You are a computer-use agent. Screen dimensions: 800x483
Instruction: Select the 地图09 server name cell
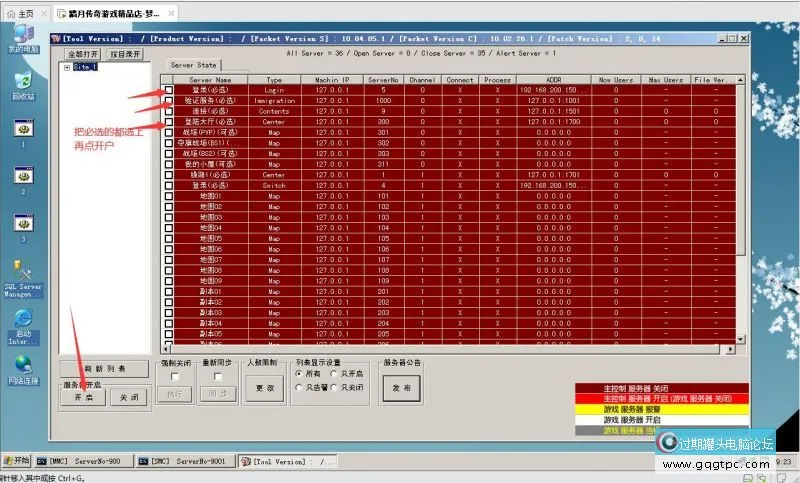[x=210, y=281]
